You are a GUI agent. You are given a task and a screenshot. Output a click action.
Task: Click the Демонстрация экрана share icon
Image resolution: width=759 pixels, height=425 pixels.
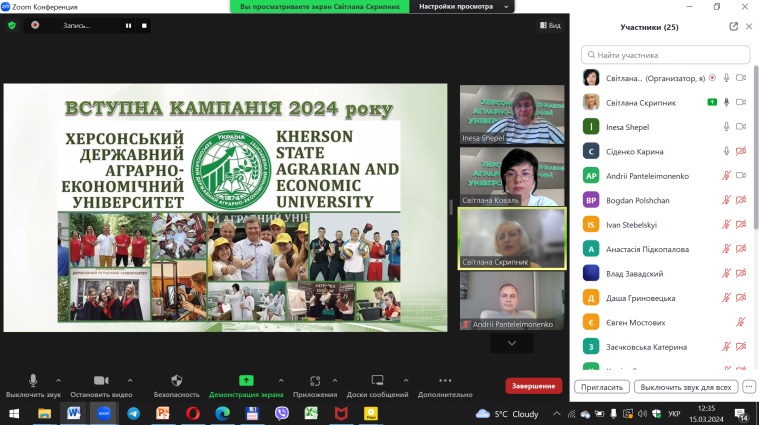(246, 380)
